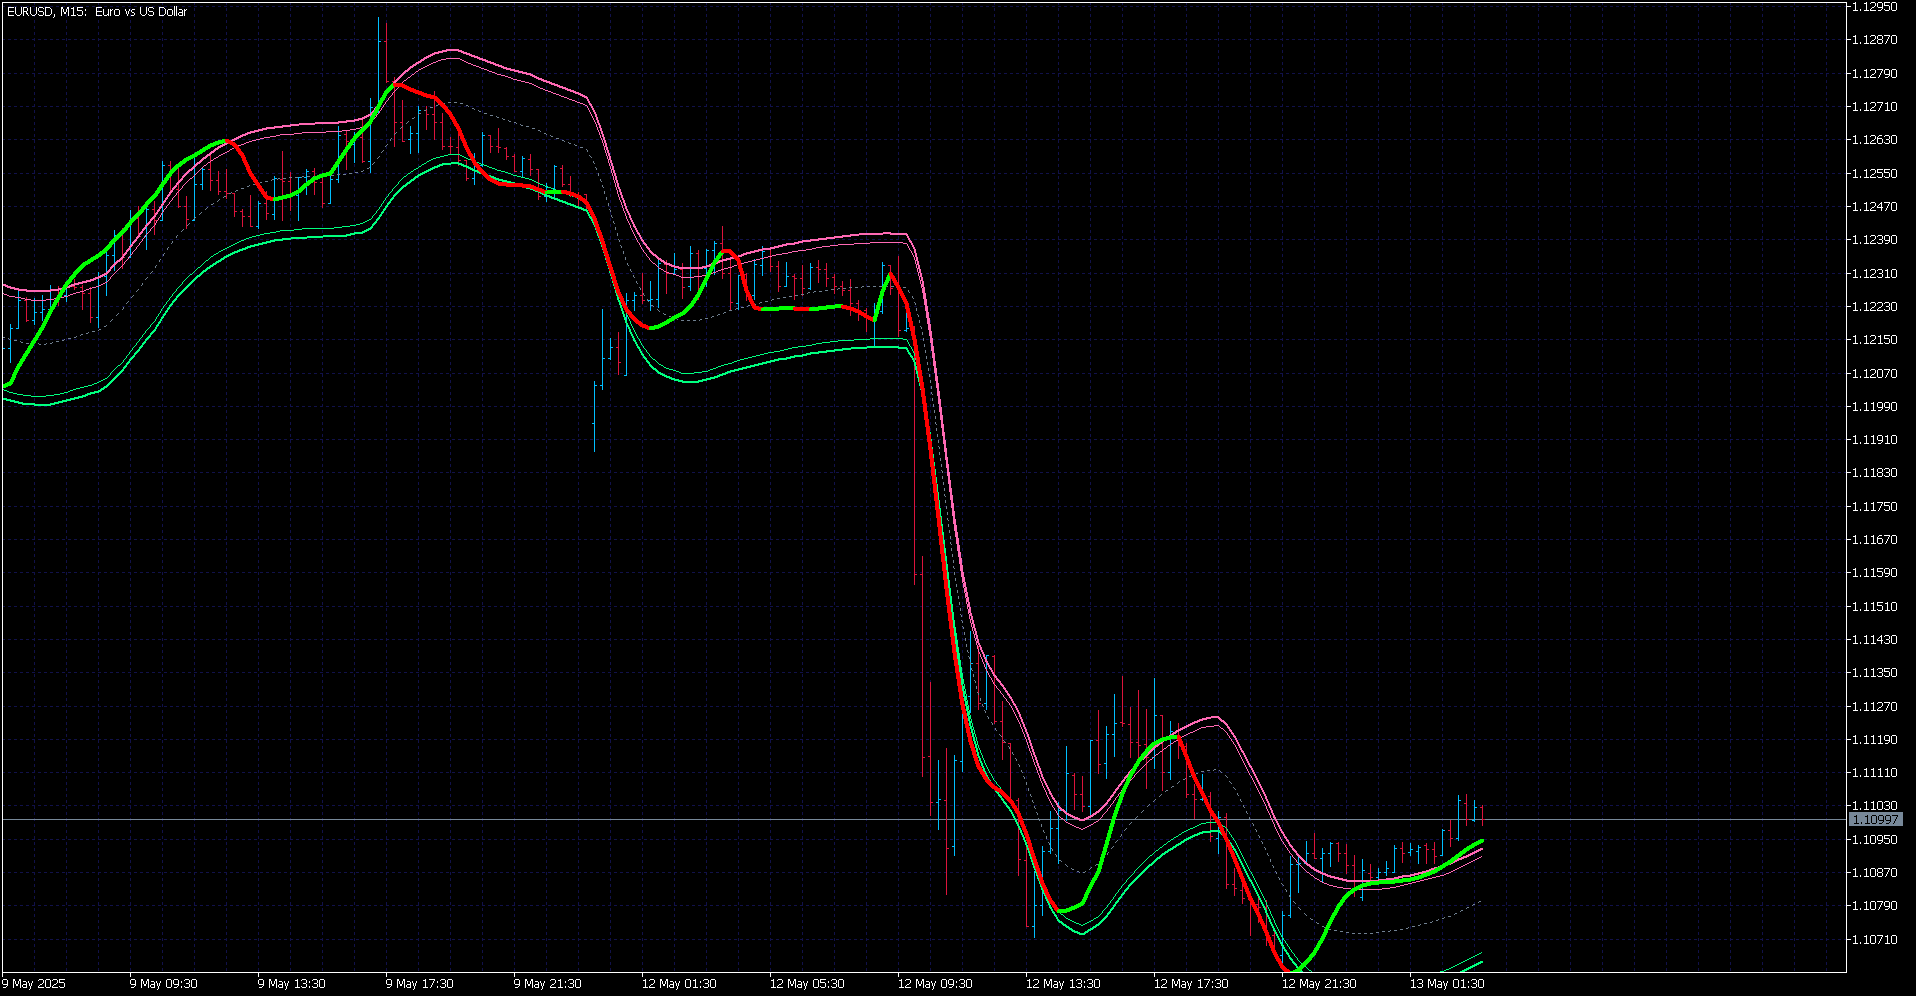Image resolution: width=1916 pixels, height=996 pixels.
Task: Click the 1.11270 price axis label
Action: point(1875,707)
